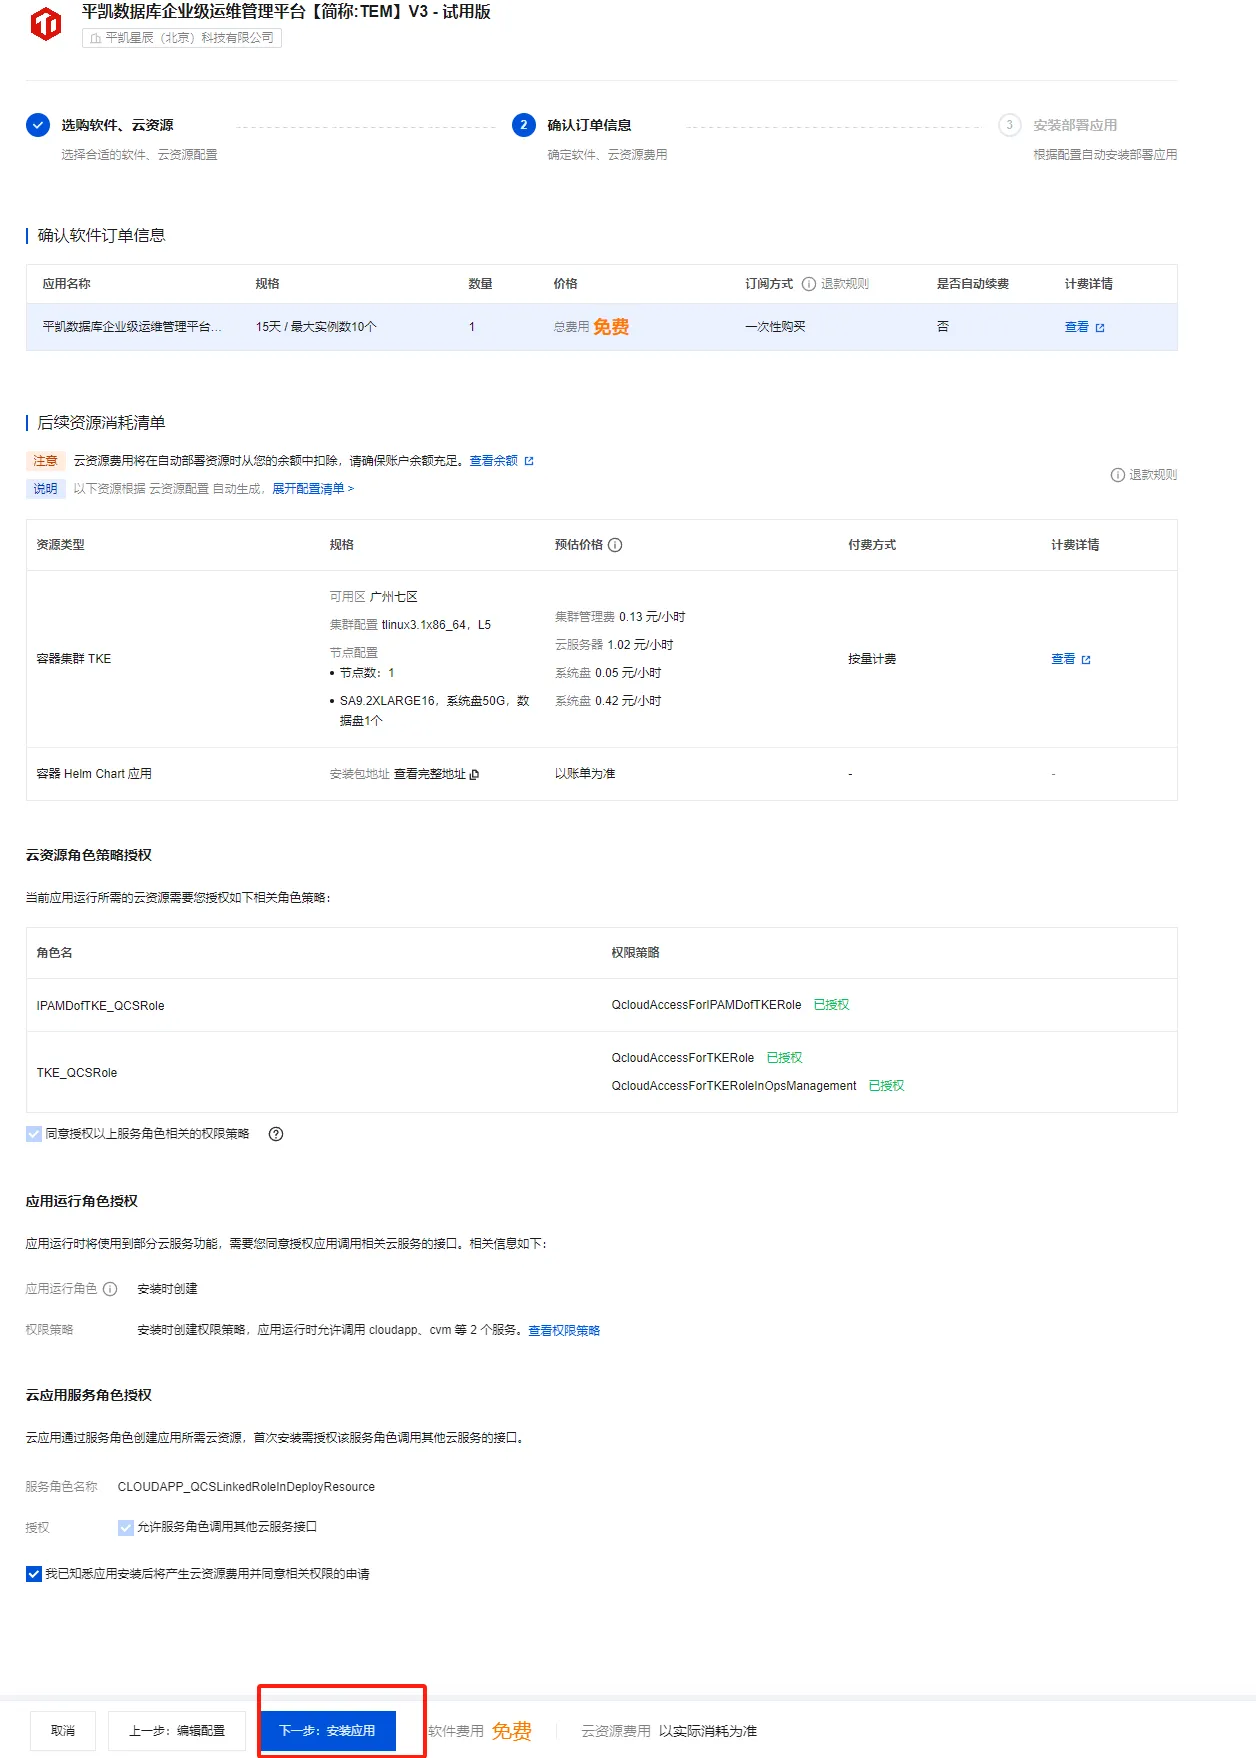Click 退款规则 in the order table header
1256x1758 pixels.
pyautogui.click(x=845, y=284)
